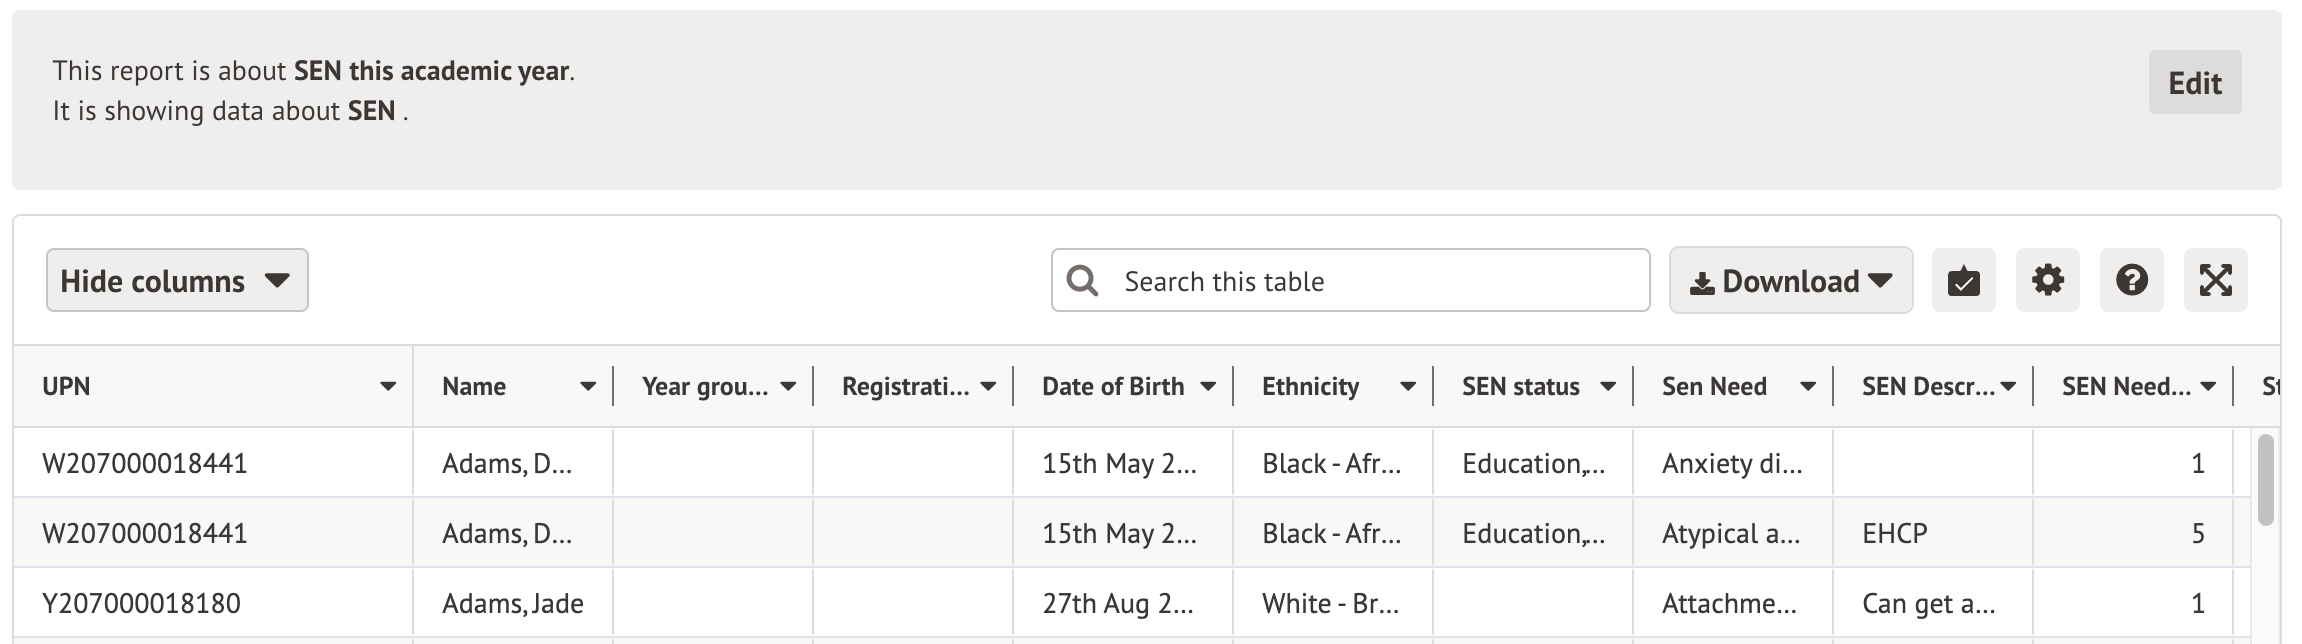Open UPN column sort arrow
The height and width of the screenshot is (644, 2302).
pyautogui.click(x=388, y=387)
